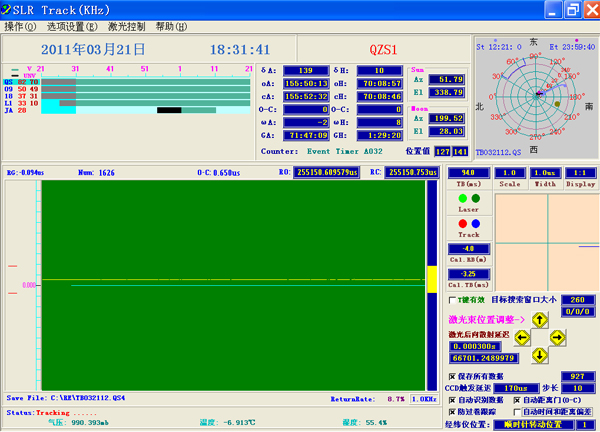The height and width of the screenshot is (432, 600).
Task: Click the 927 value field
Action: click(x=578, y=377)
